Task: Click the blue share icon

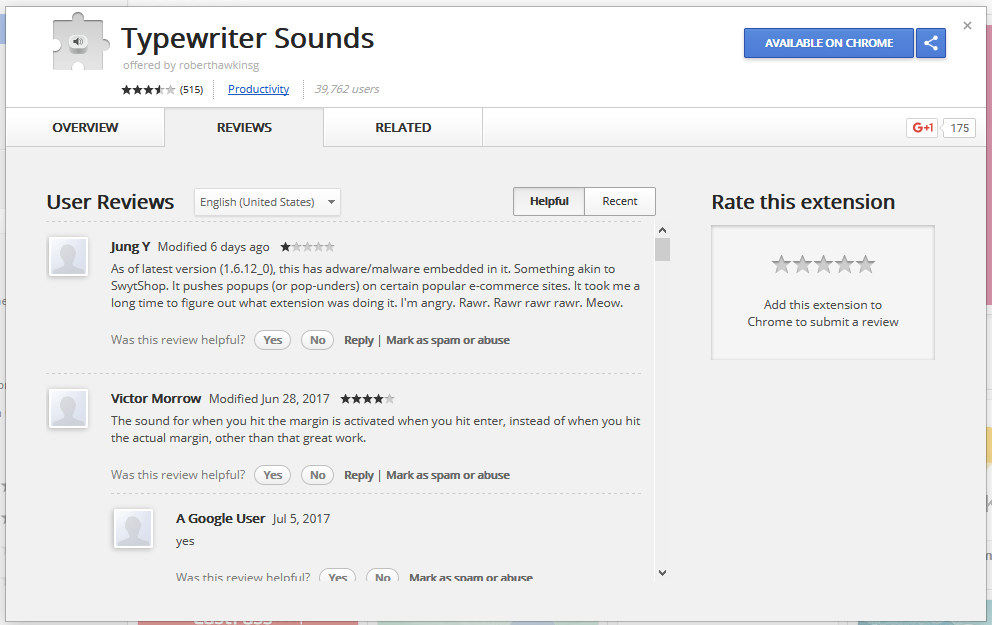Action: [x=931, y=43]
